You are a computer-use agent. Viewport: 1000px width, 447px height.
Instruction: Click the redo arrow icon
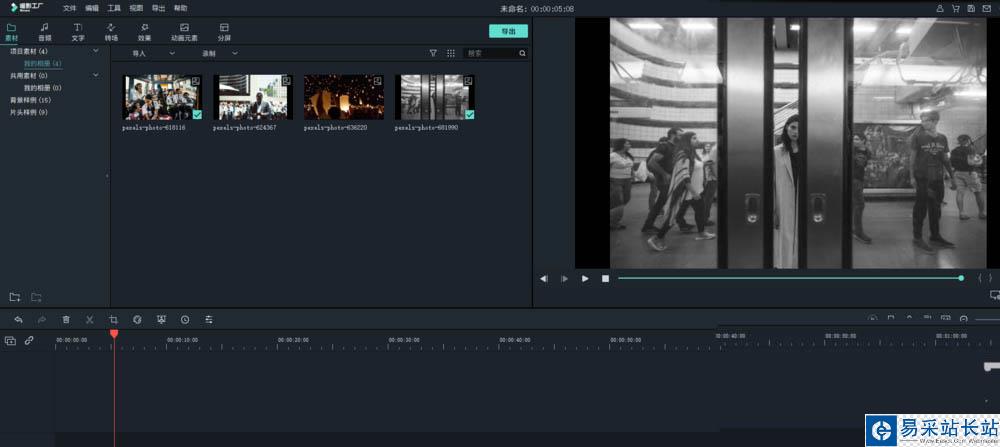coord(42,319)
